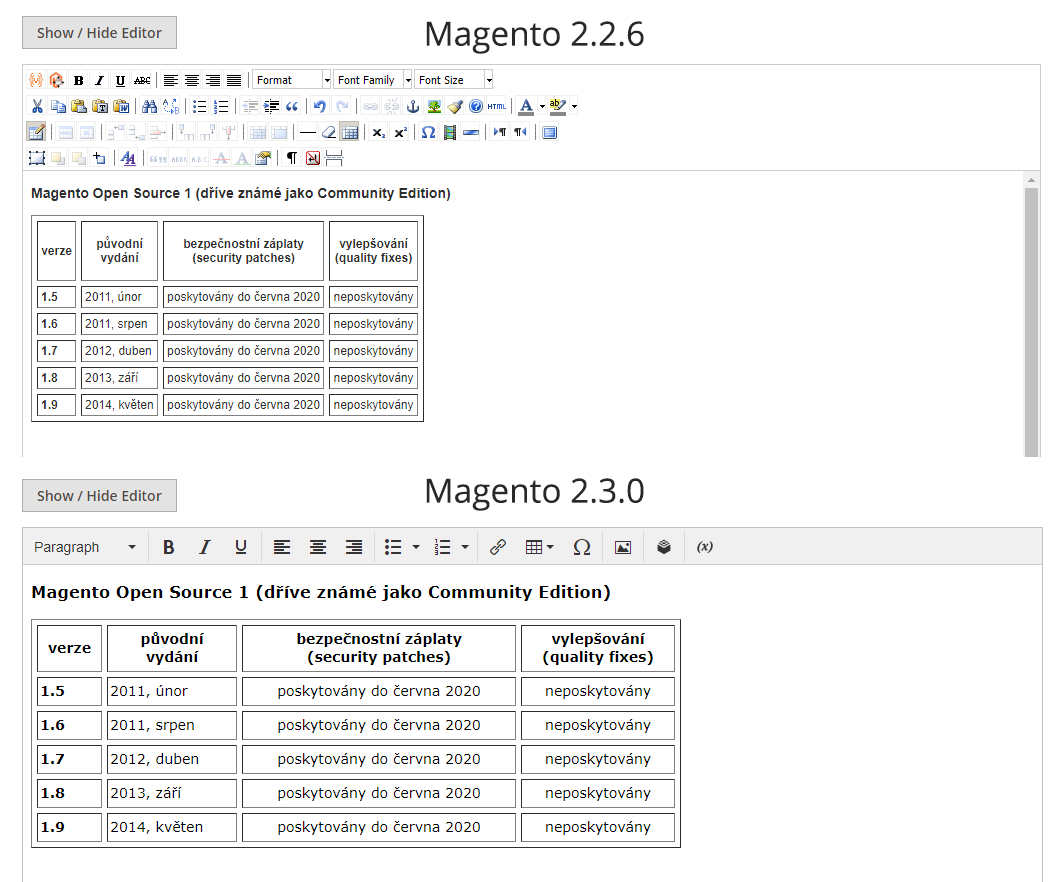Click insert/edit layer pencil icon
This screenshot has width=1063, height=882.
(x=37, y=132)
